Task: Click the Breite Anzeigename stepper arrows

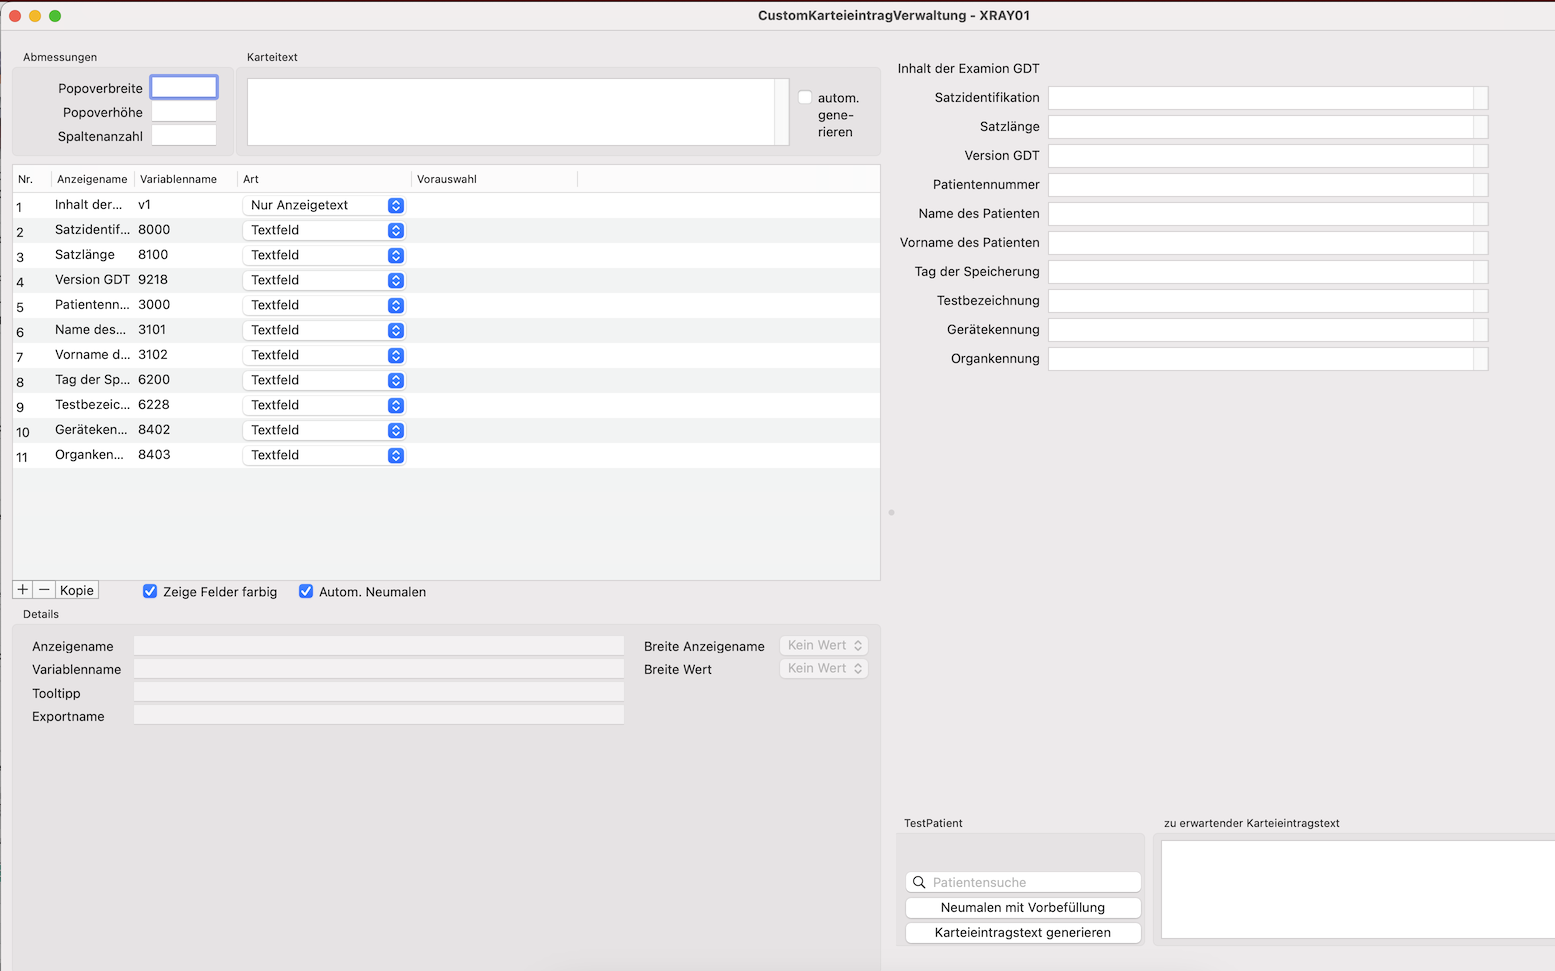Action: [858, 645]
